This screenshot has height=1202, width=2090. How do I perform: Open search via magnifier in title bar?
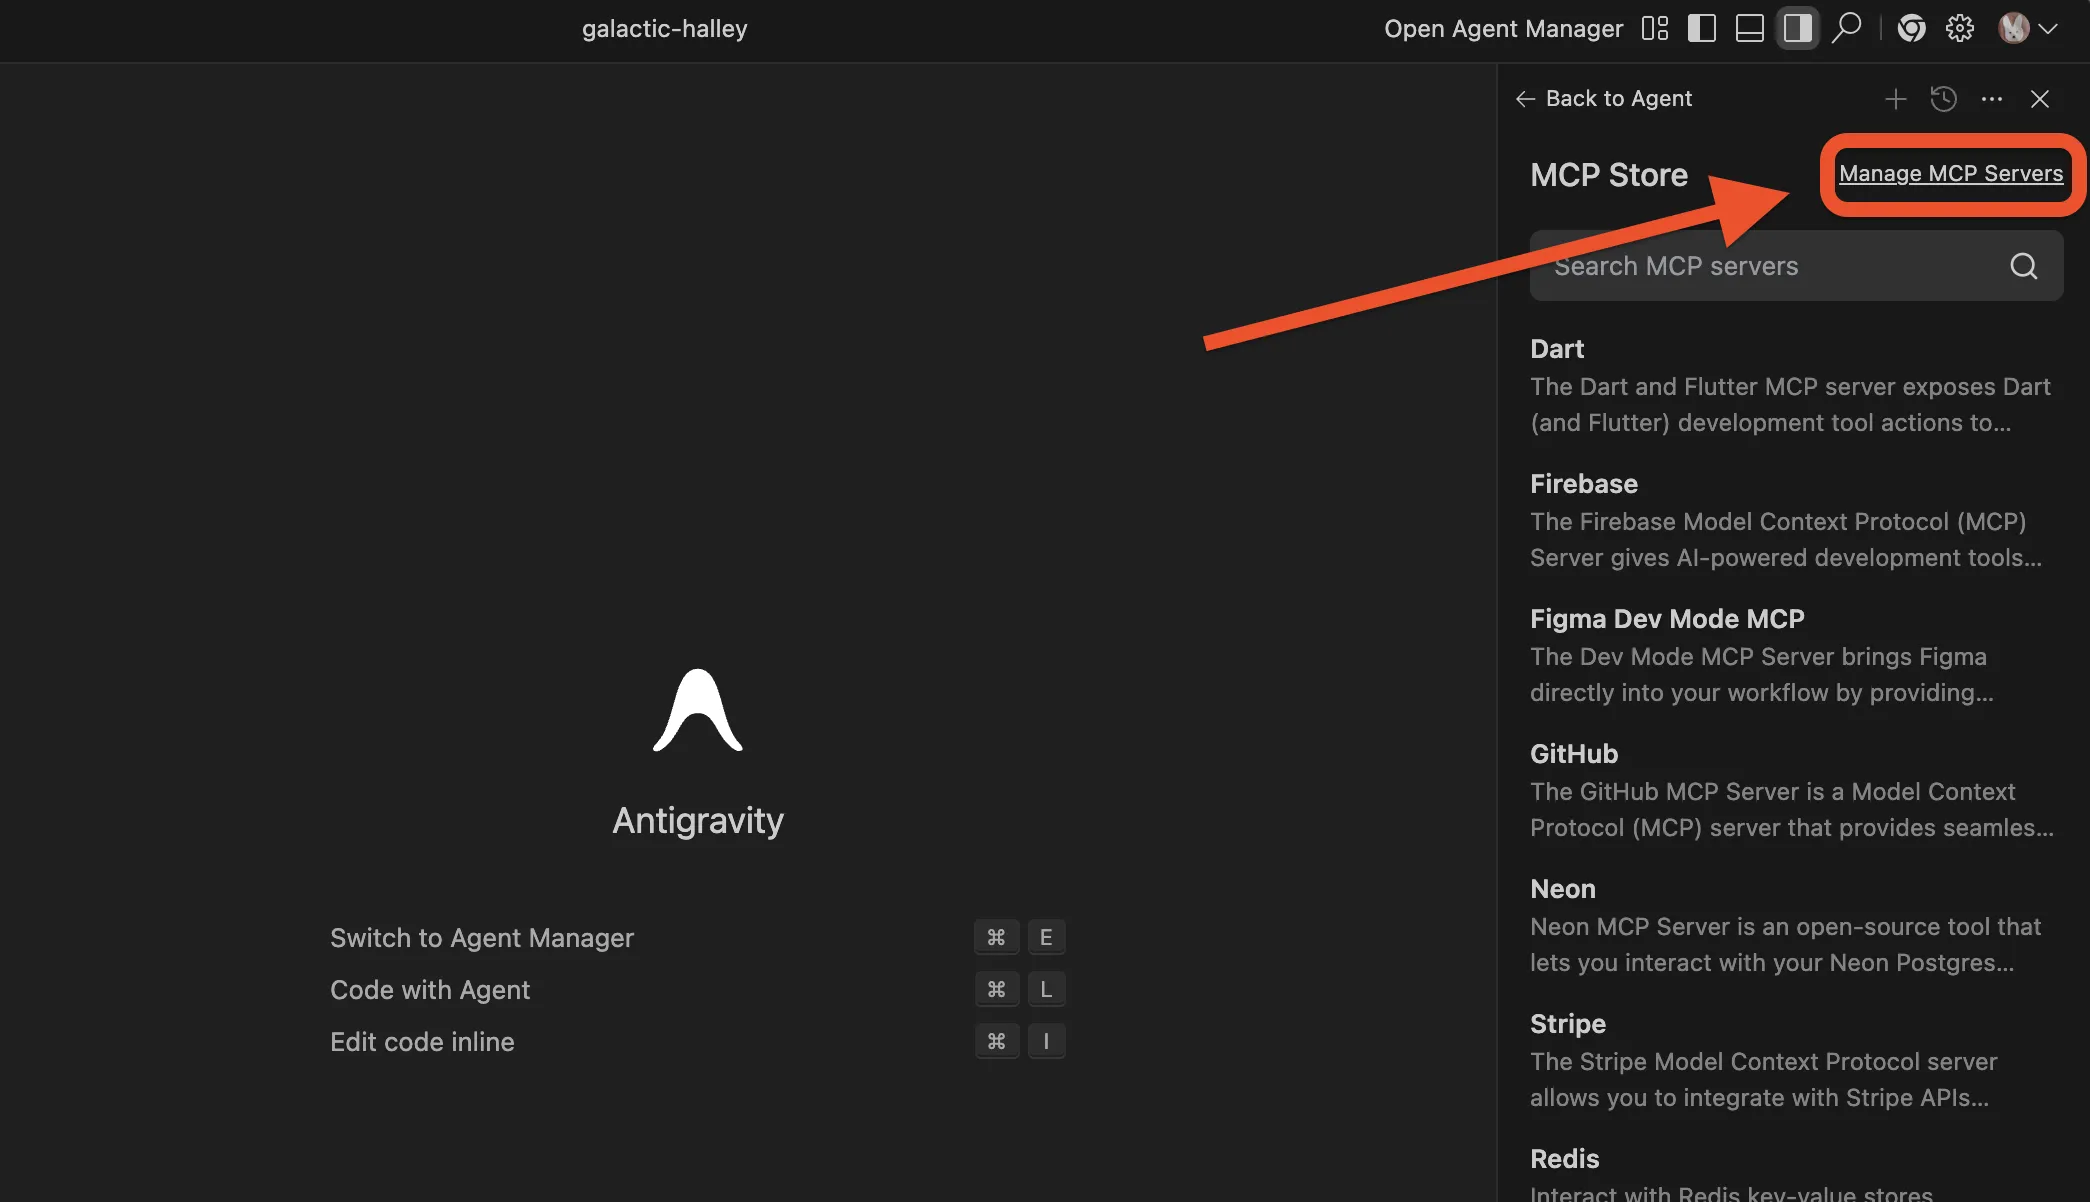pos(1846,28)
